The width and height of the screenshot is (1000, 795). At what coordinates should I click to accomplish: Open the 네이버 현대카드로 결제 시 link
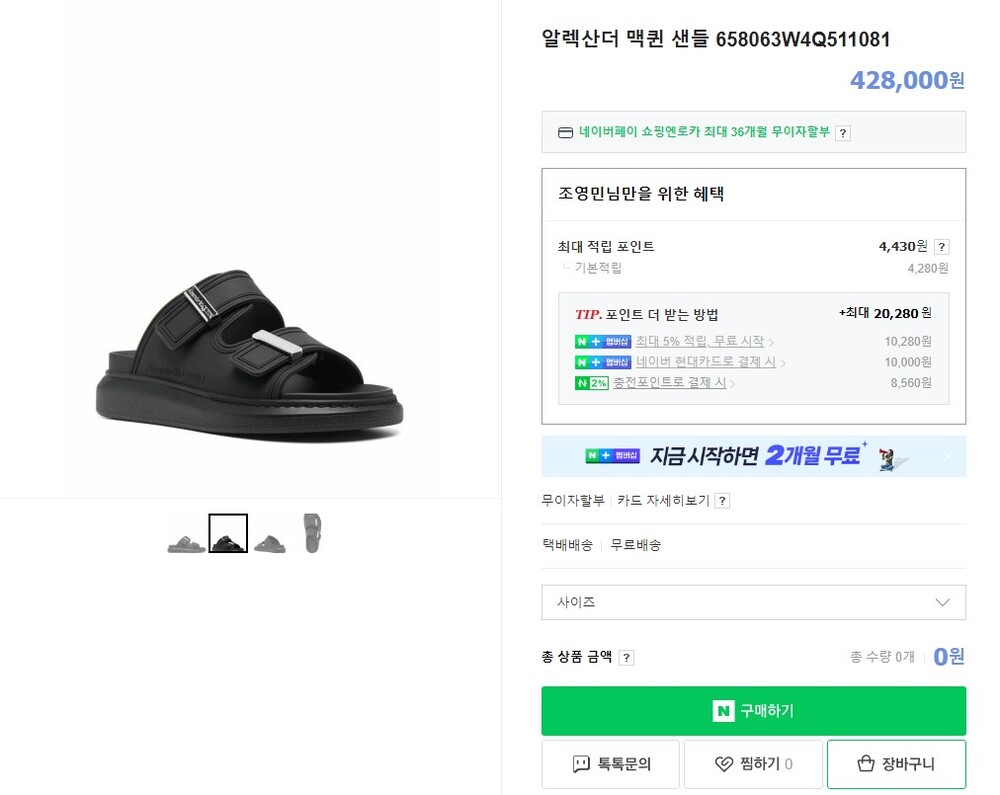coord(705,362)
